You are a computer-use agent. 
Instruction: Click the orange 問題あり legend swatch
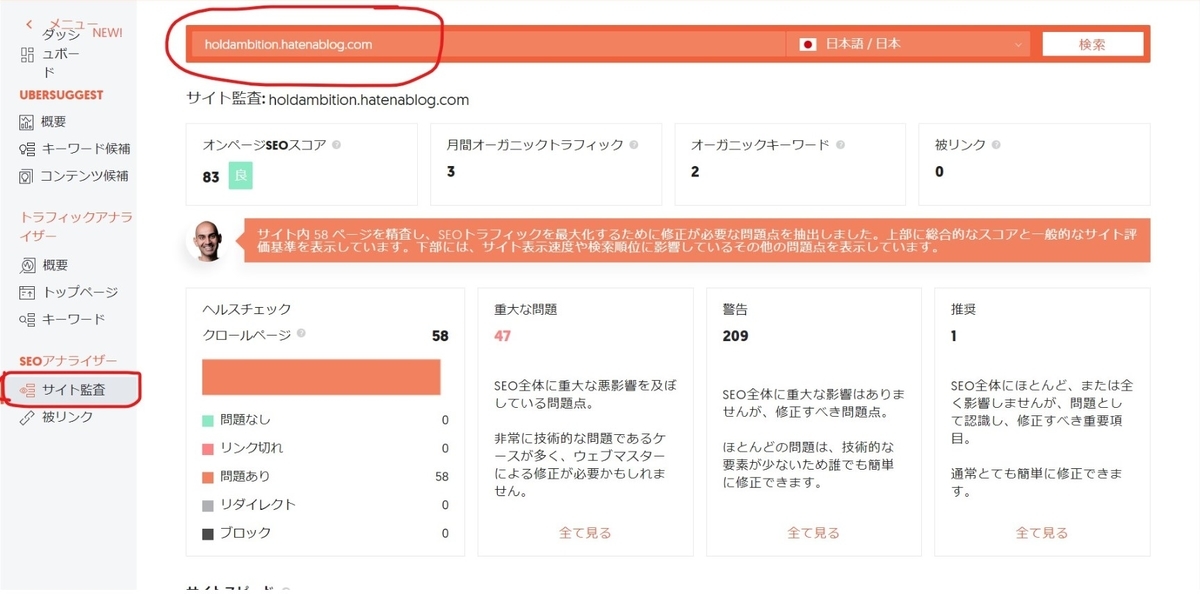[x=208, y=476]
